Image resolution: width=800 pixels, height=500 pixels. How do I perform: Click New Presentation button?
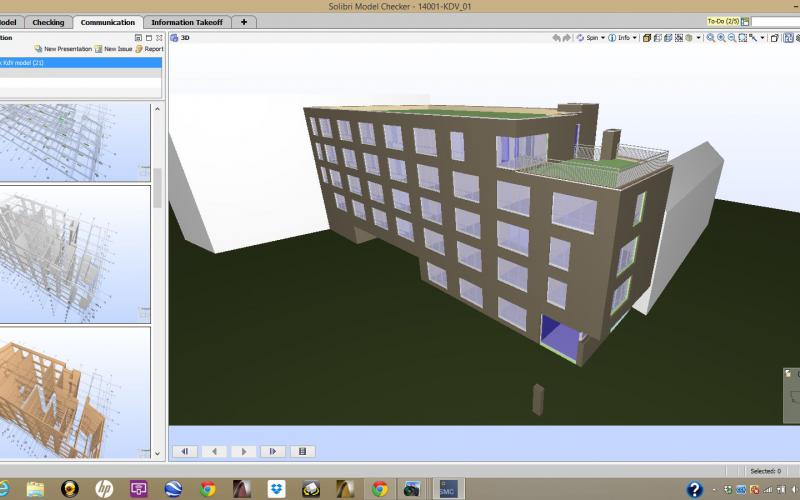tap(63, 49)
